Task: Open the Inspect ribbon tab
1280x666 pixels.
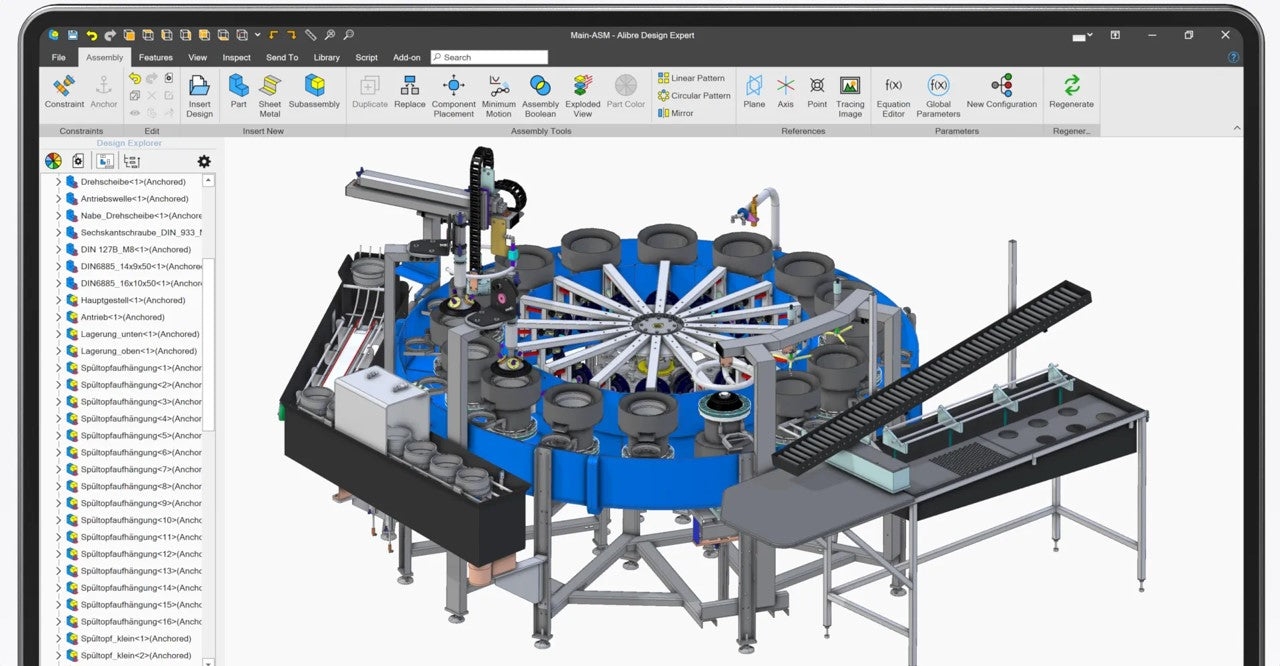Action: coord(237,58)
